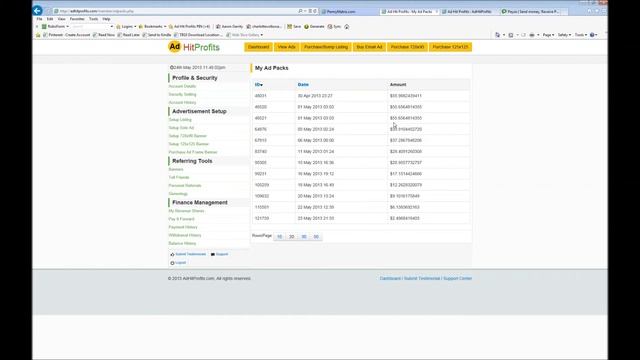Click the Dashboard yellow button
This screenshot has height=360, width=640.
point(258,47)
